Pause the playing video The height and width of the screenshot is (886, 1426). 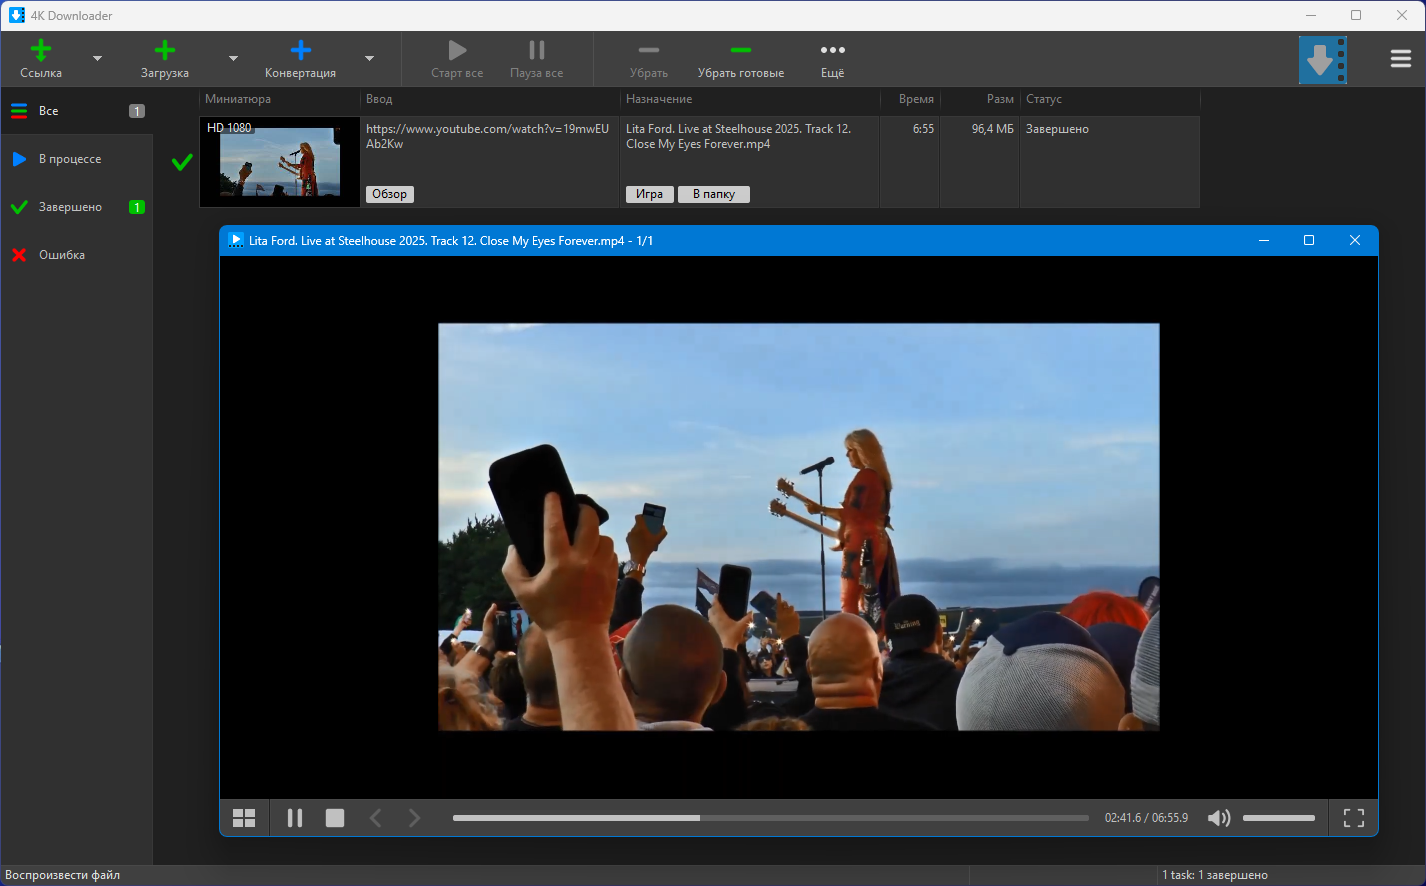(x=295, y=818)
